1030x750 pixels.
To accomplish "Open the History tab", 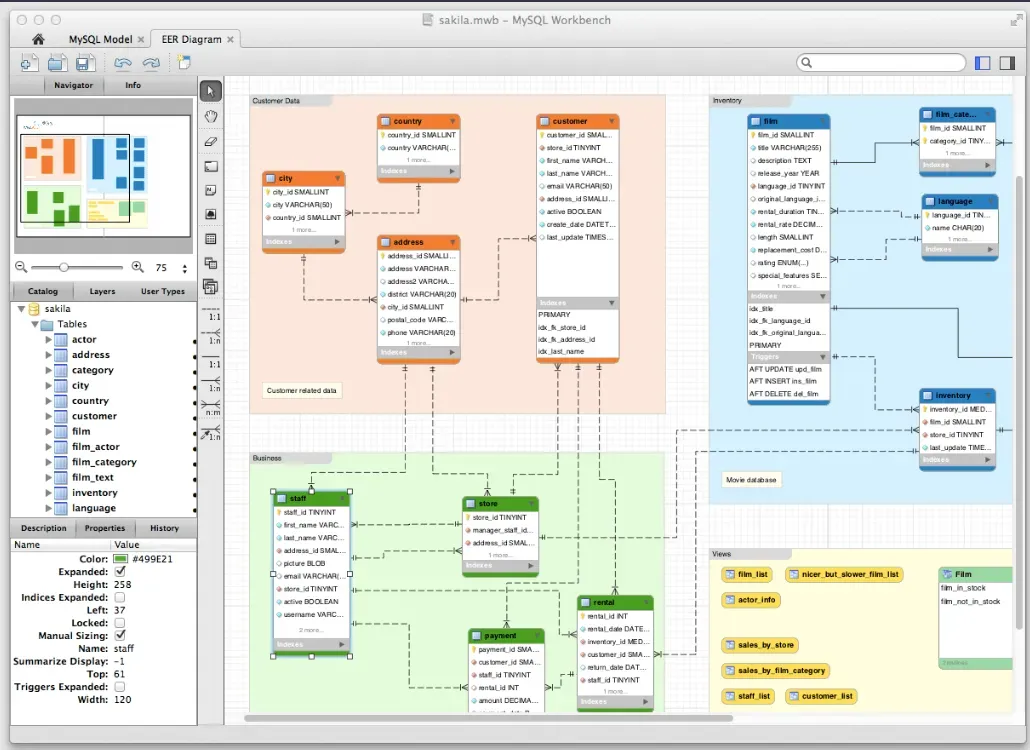I will (164, 528).
